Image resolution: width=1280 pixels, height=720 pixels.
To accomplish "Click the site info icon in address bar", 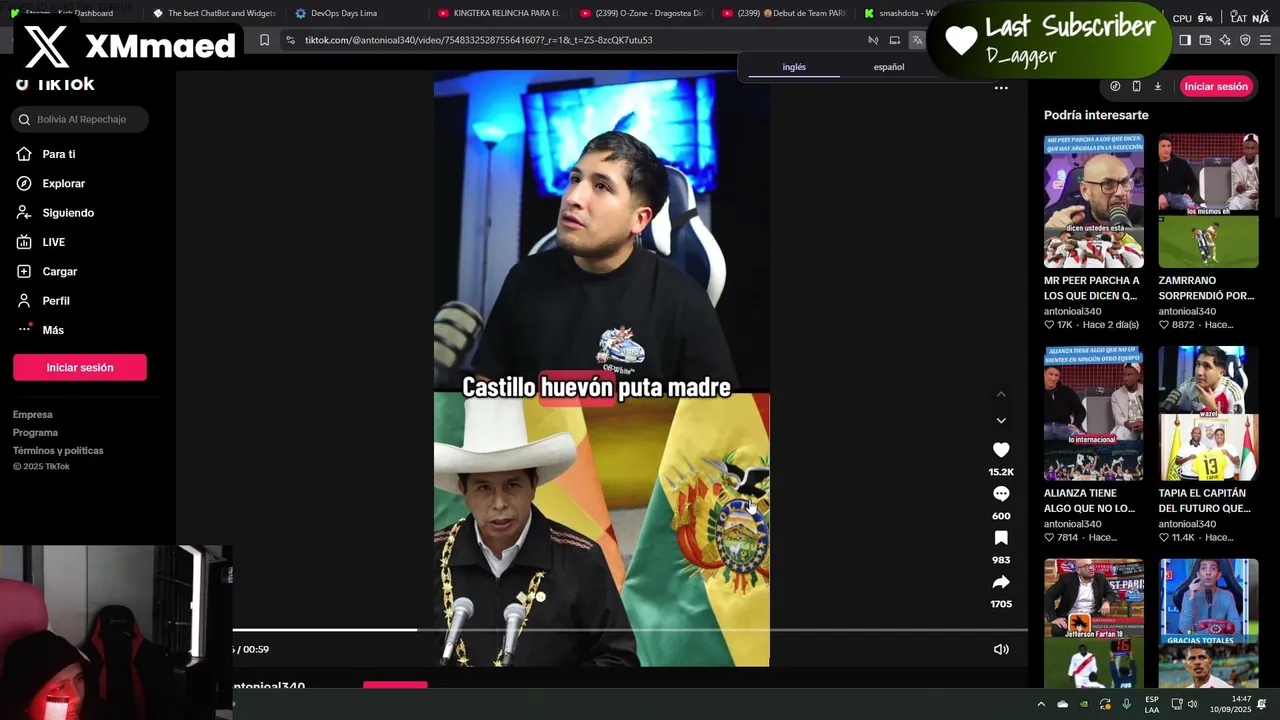I will [x=290, y=40].
